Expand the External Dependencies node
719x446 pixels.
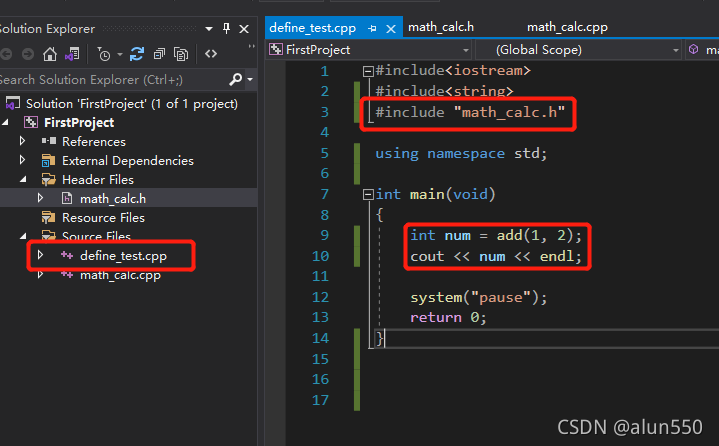22,160
